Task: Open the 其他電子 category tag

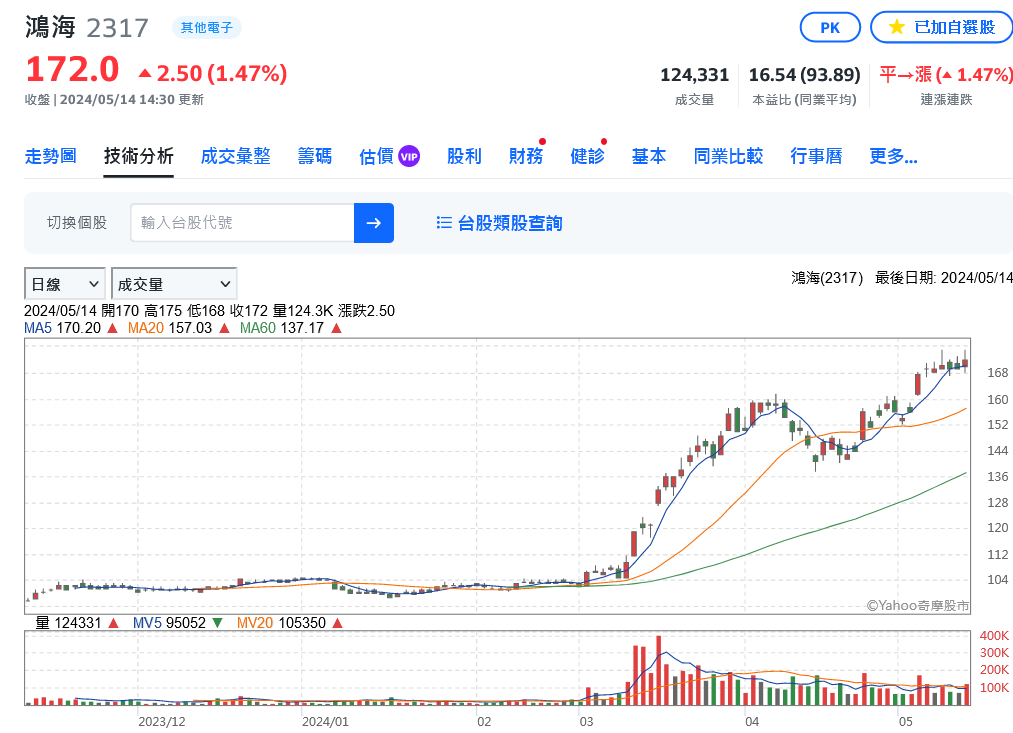Action: click(207, 28)
